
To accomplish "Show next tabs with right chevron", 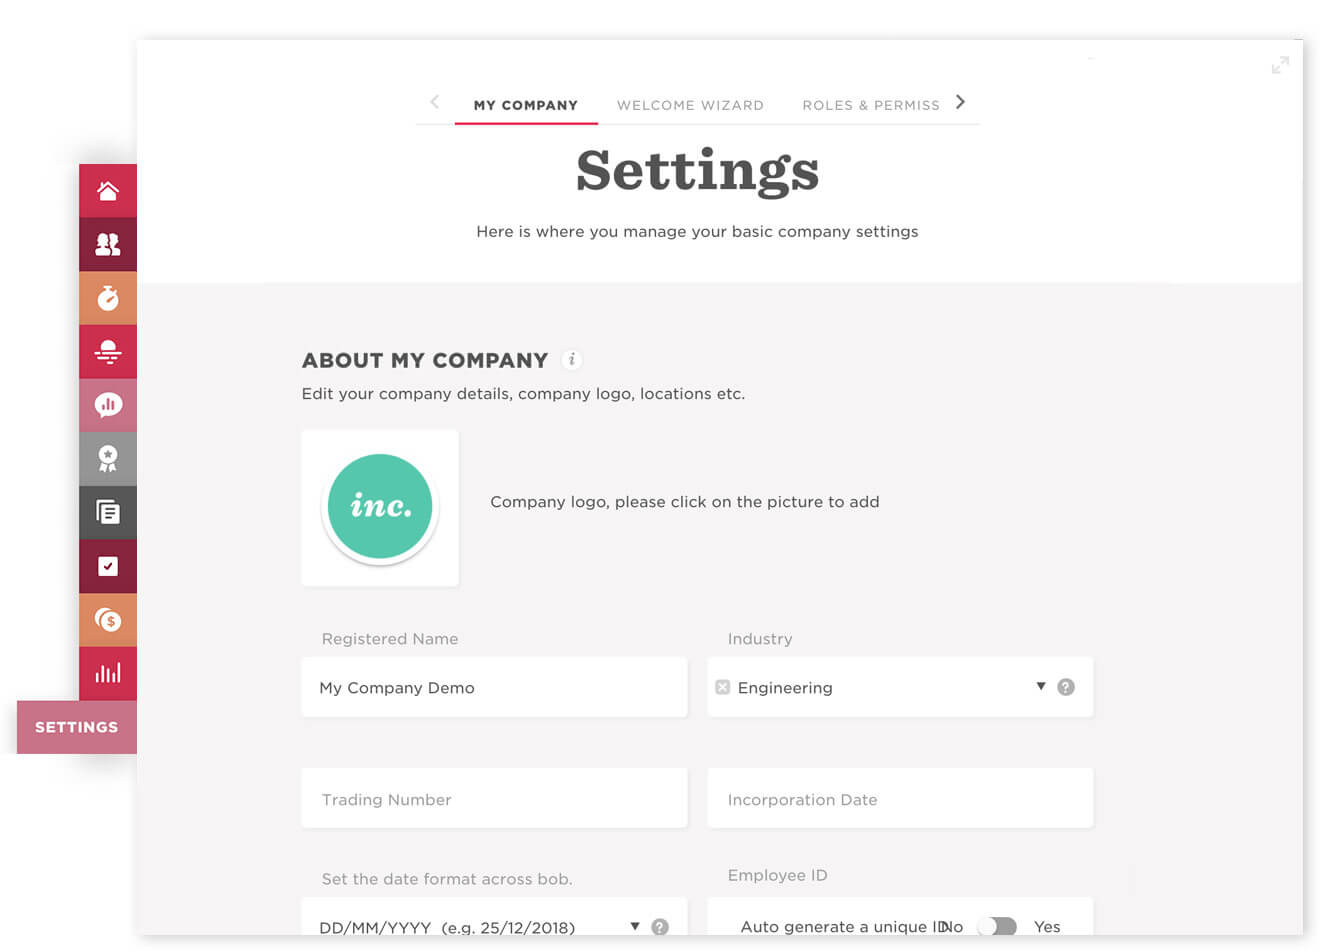I will tap(961, 102).
